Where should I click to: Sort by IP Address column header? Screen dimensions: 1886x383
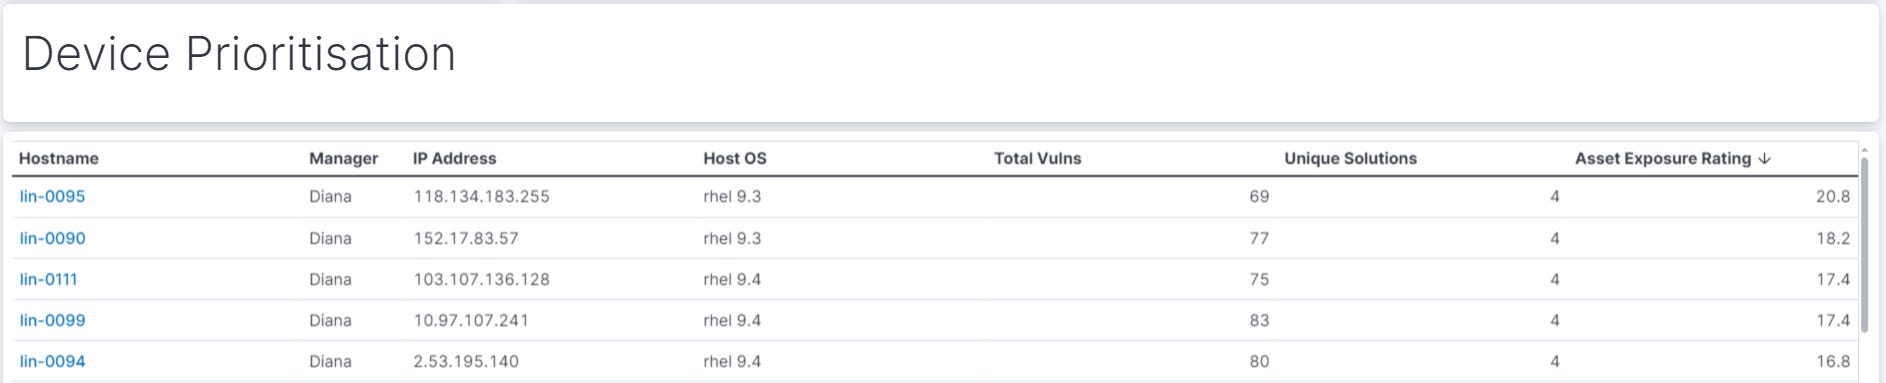455,158
